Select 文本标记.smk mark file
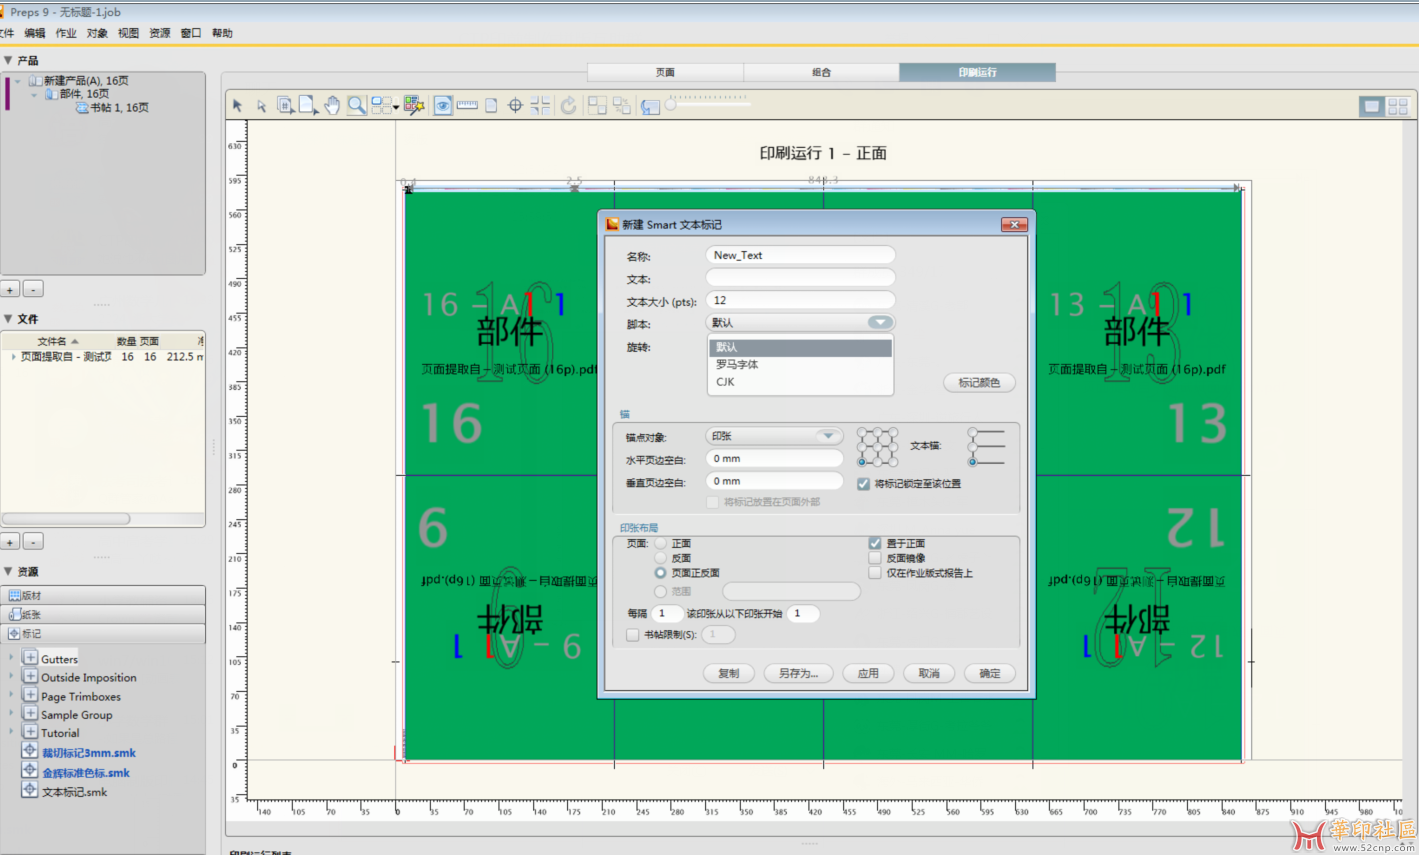The width and height of the screenshot is (1419, 855). tap(74, 792)
